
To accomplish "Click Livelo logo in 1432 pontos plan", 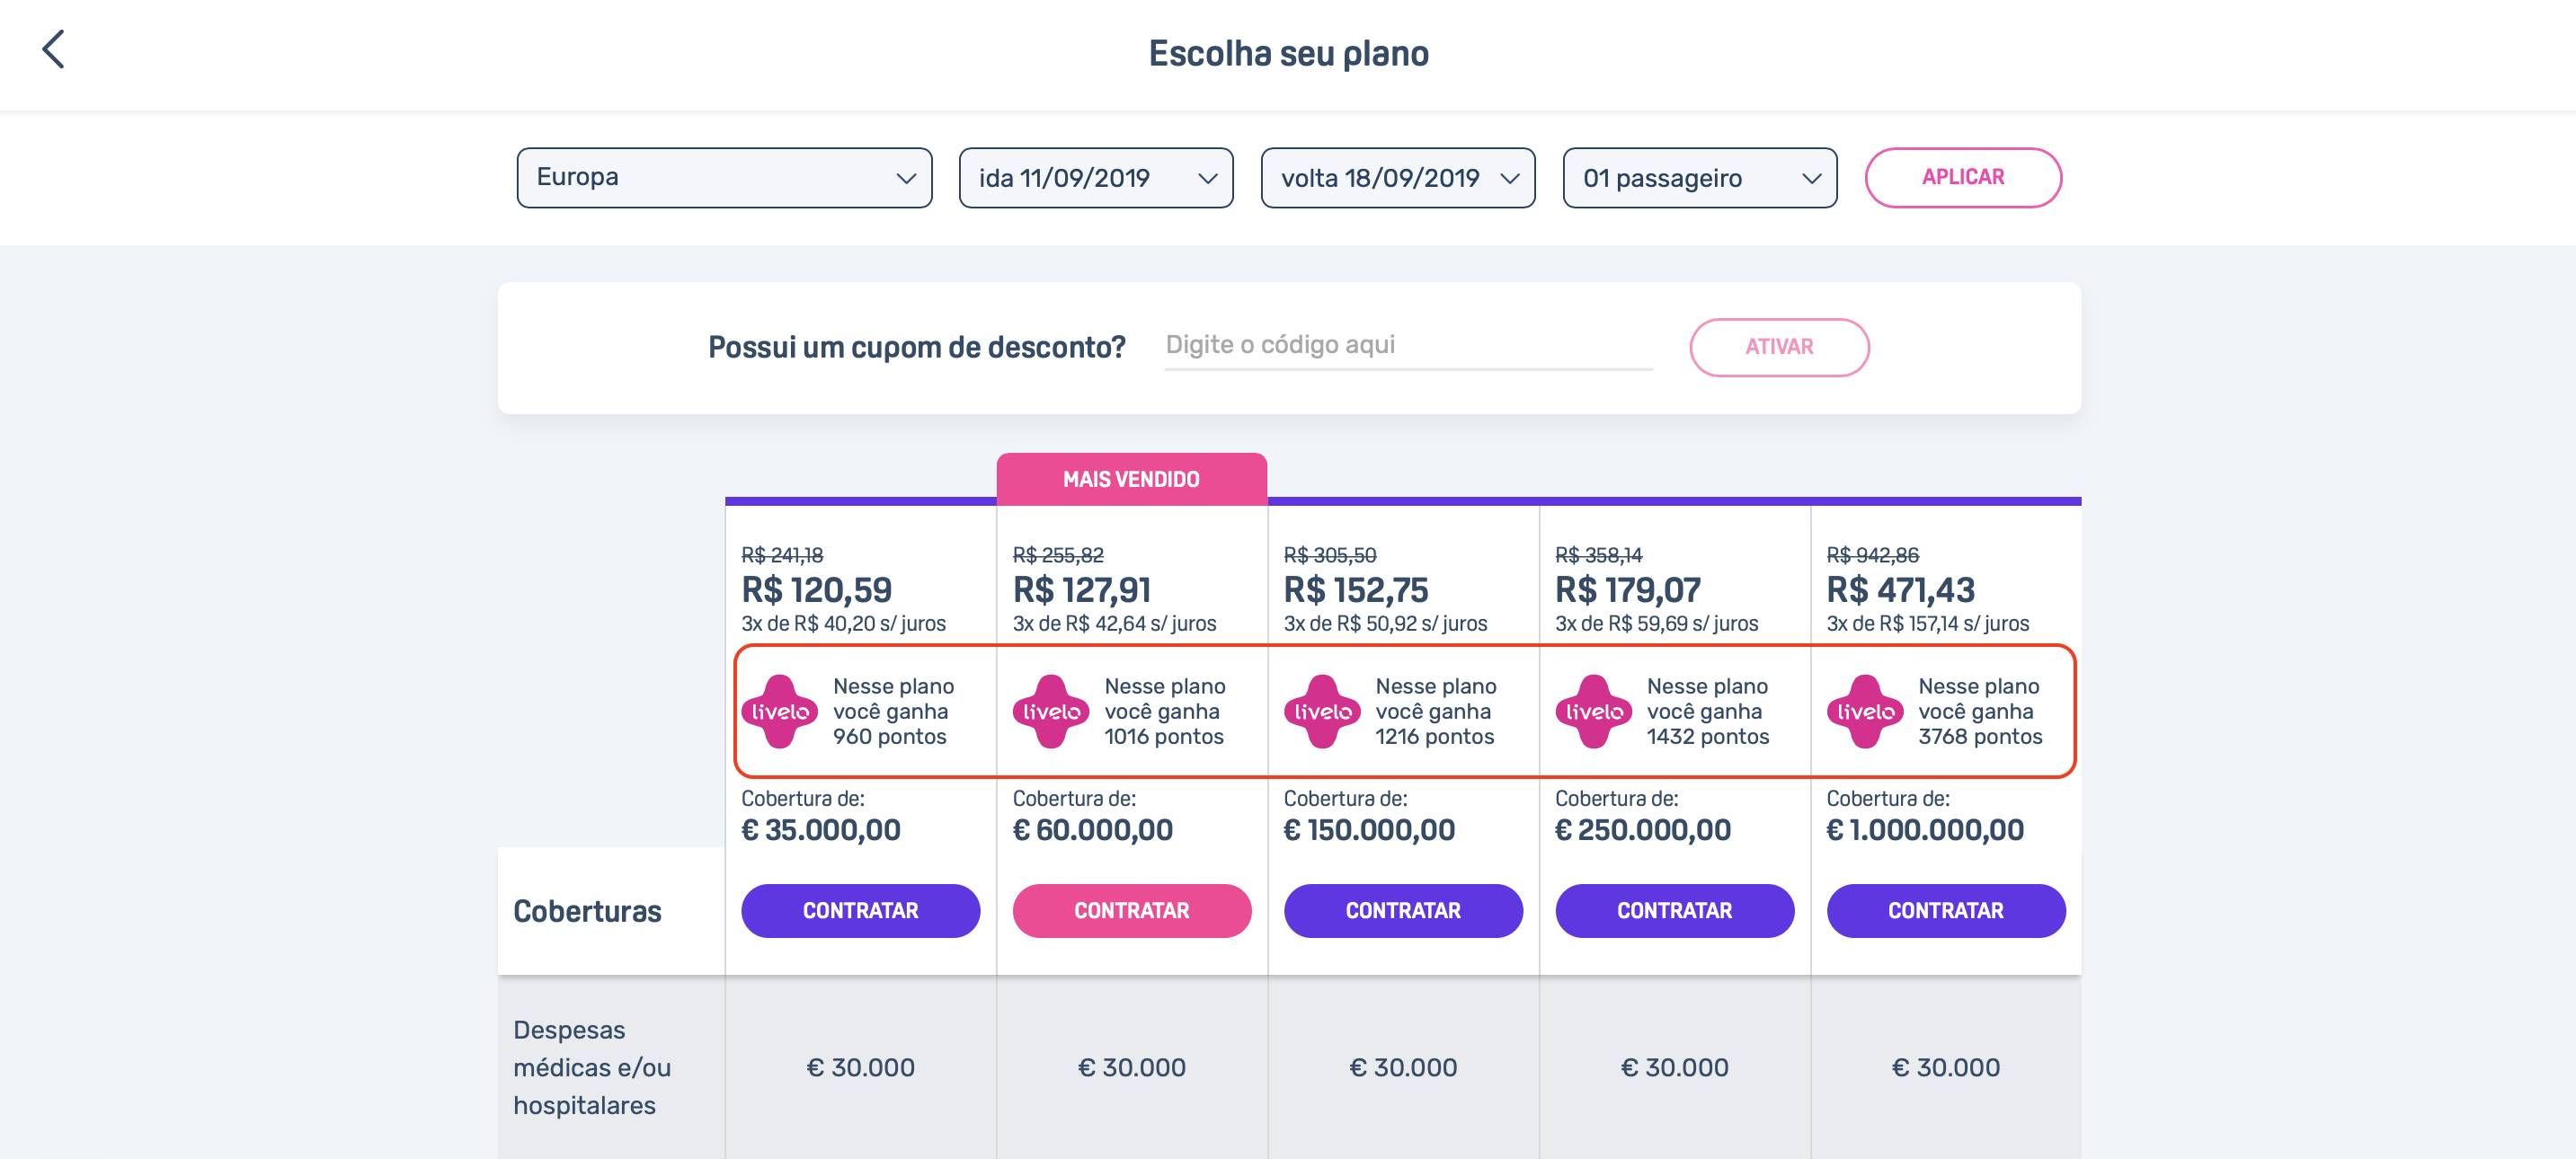I will pos(1594,711).
